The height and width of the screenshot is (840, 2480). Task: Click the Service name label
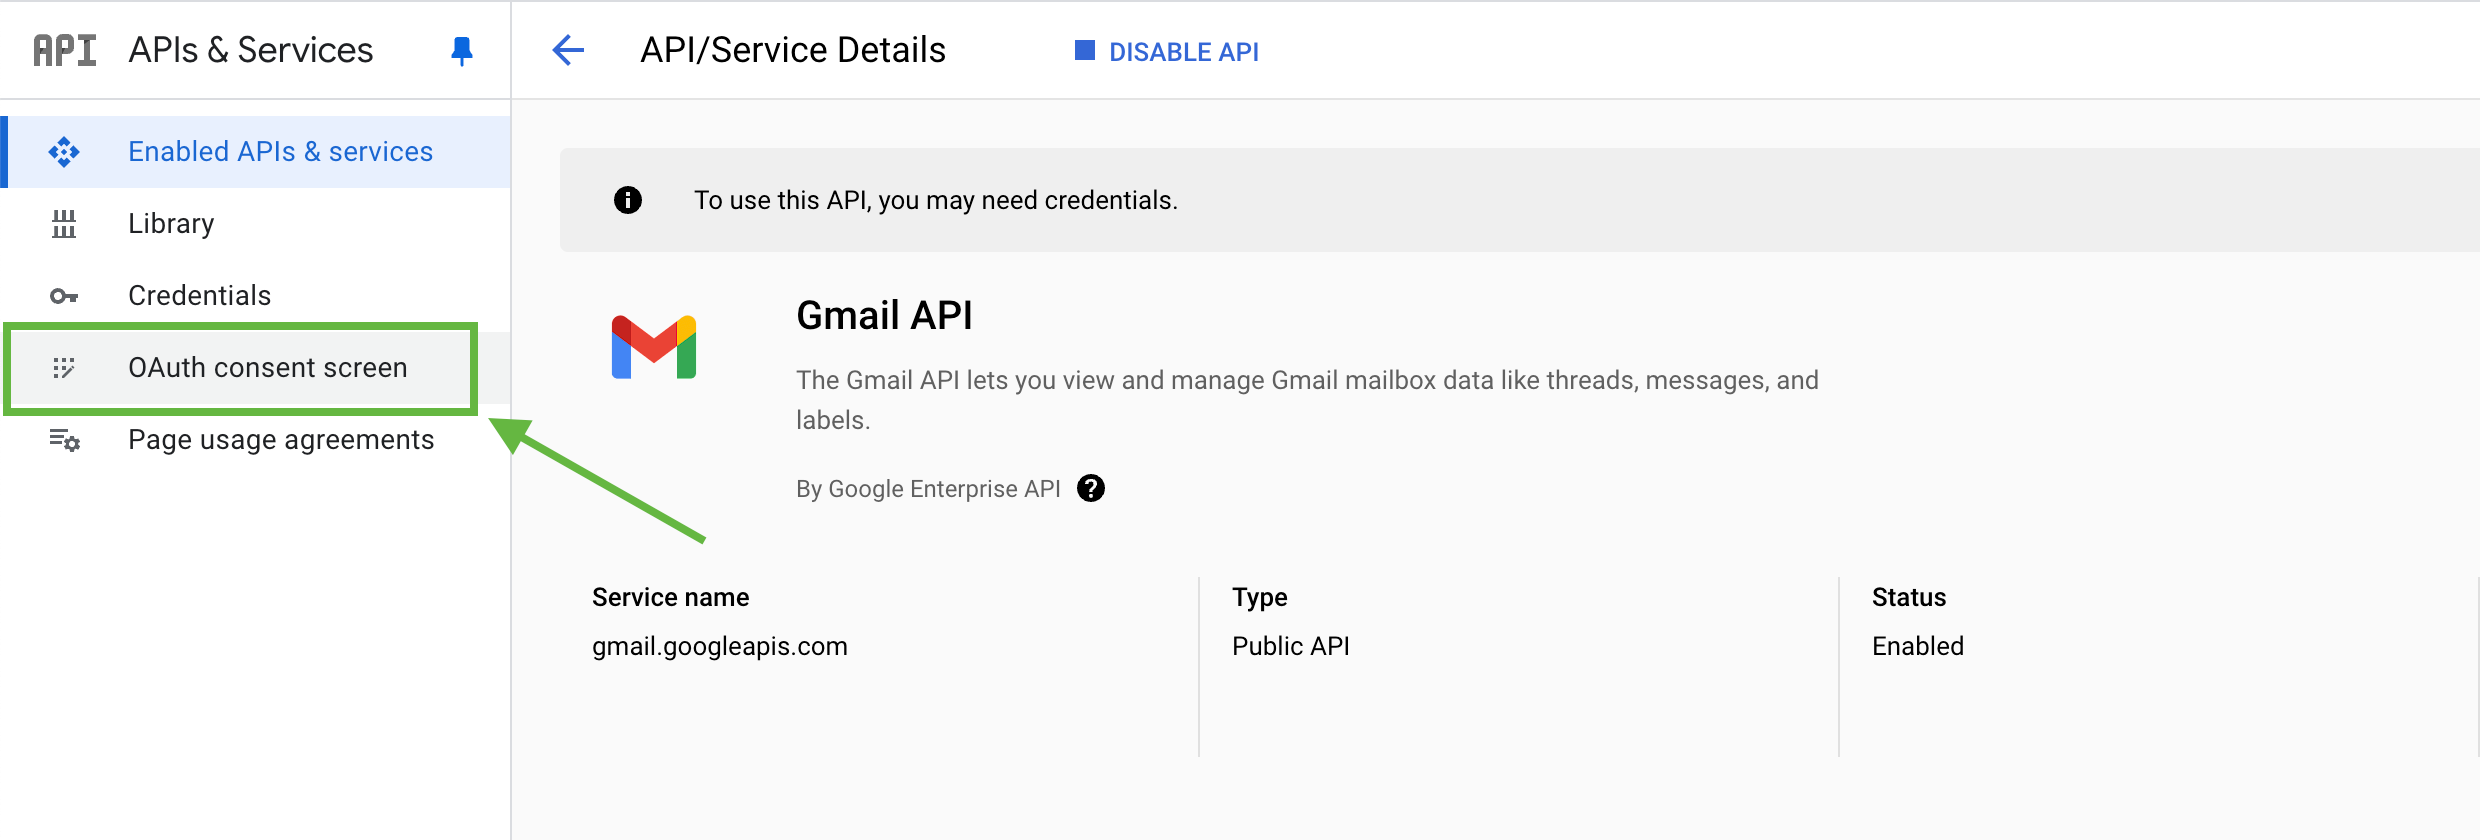tap(671, 597)
